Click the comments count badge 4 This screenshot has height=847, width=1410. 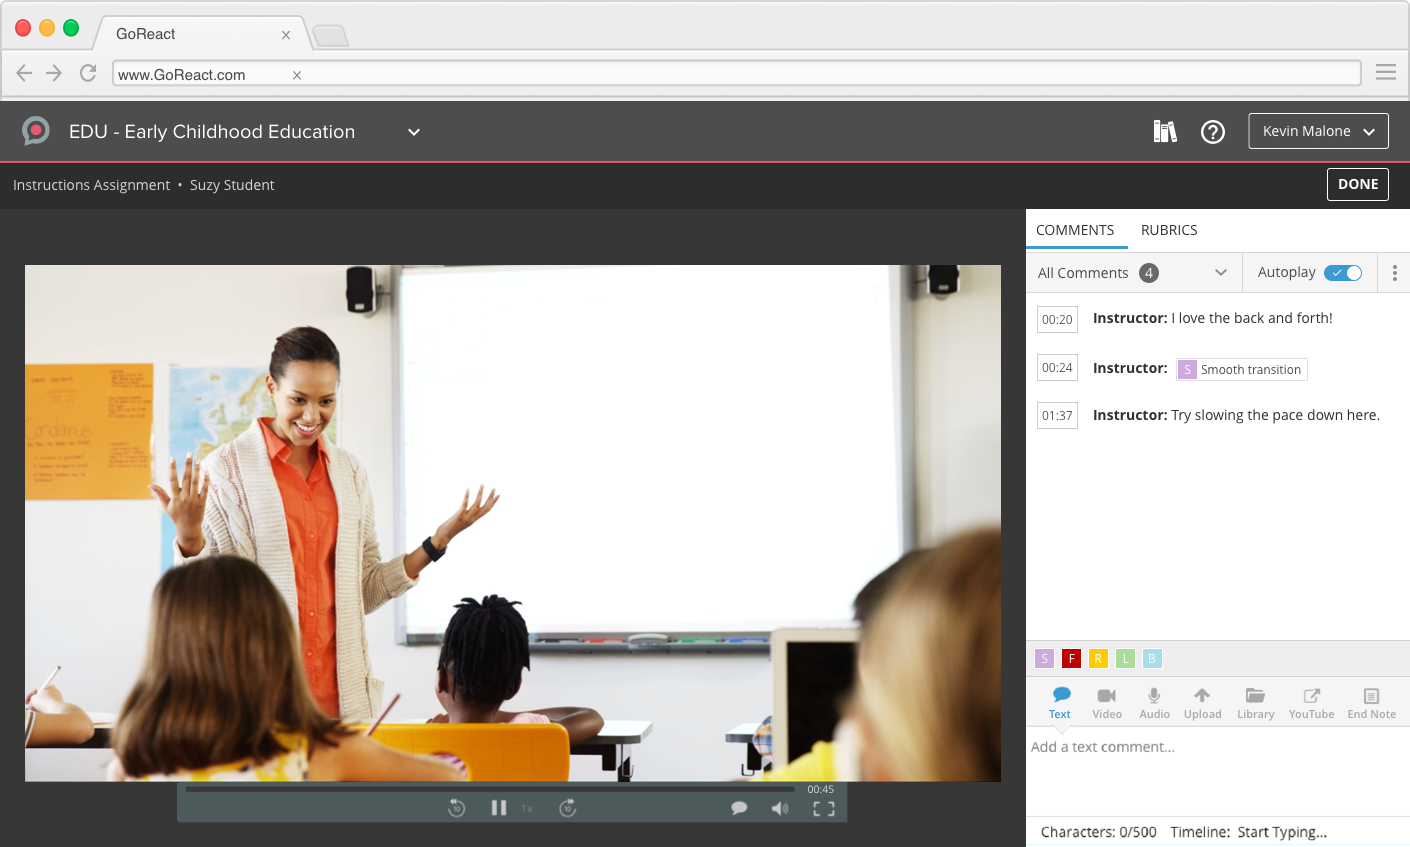tap(1149, 273)
